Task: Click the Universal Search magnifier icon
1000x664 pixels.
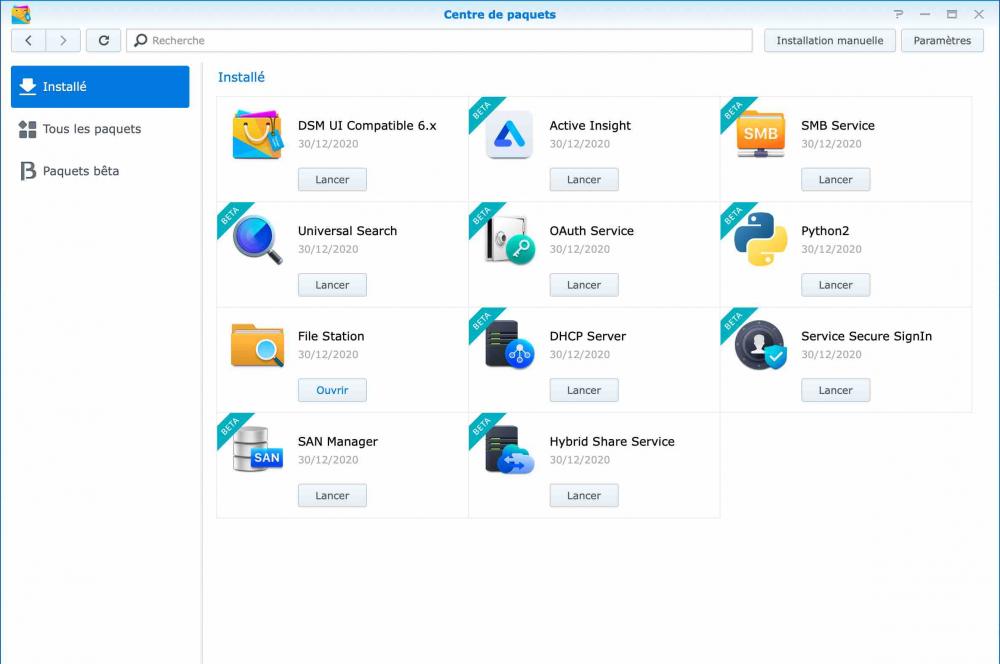Action: pyautogui.click(x=257, y=240)
